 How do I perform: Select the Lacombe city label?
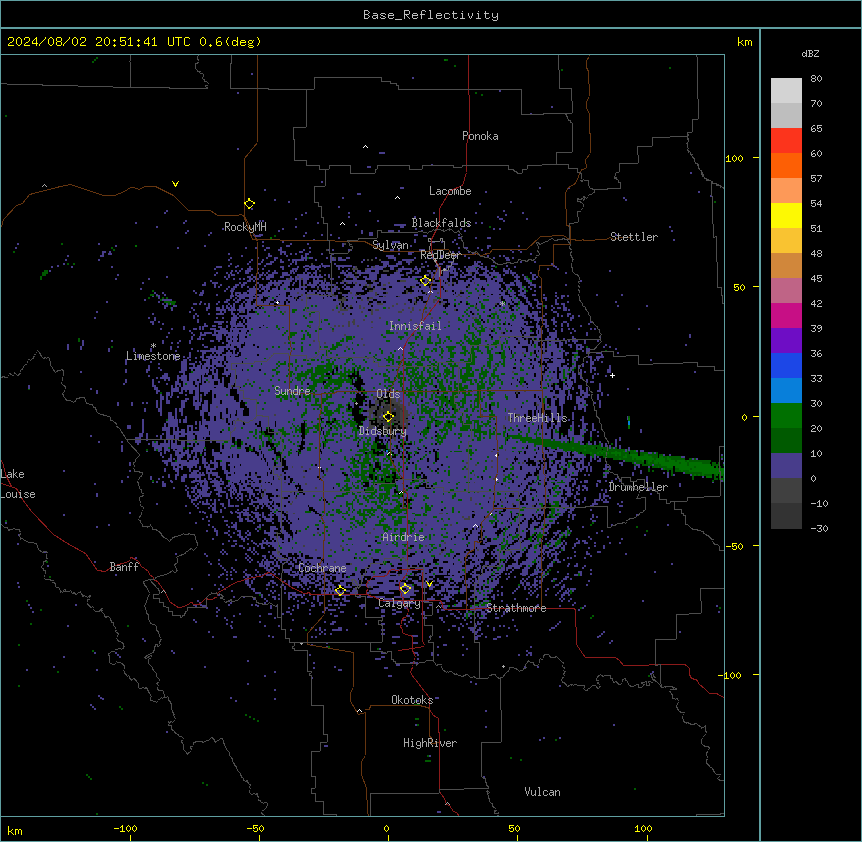point(450,191)
